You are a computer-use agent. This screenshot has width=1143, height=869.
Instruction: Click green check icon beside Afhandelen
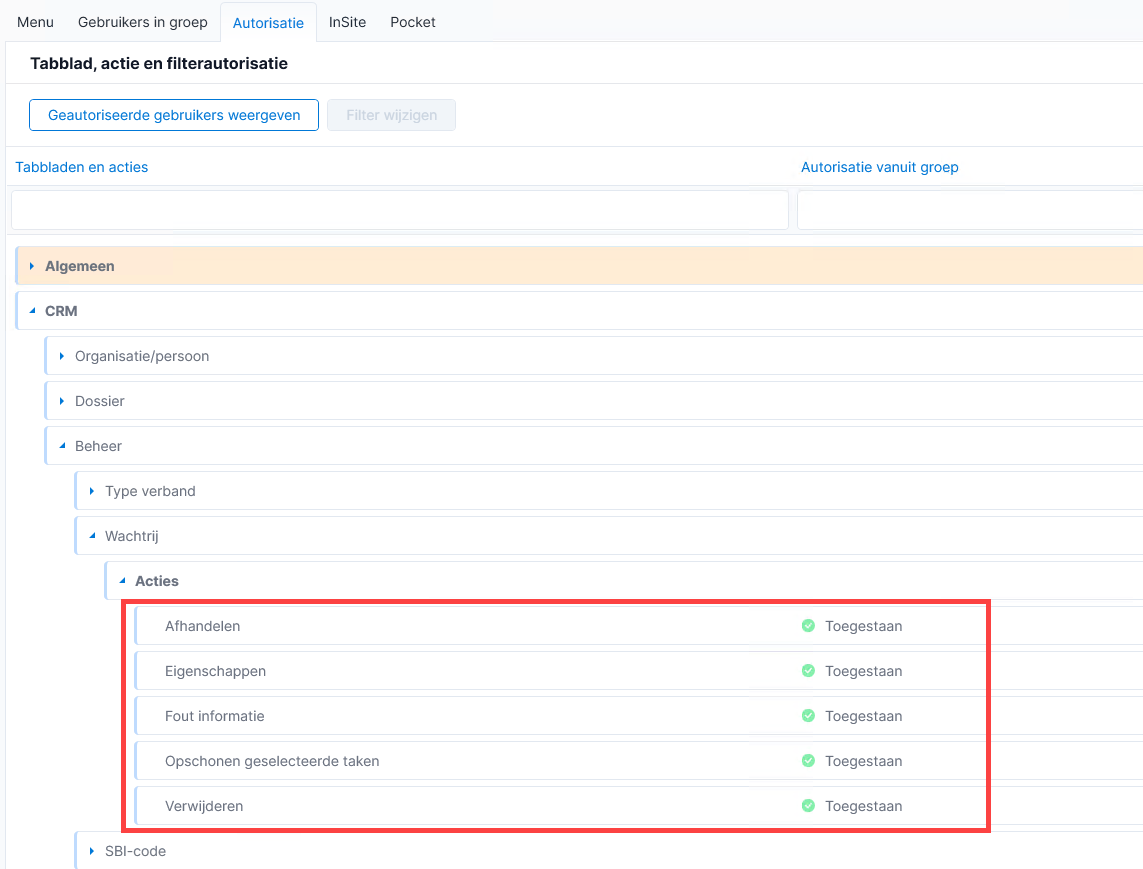point(808,626)
